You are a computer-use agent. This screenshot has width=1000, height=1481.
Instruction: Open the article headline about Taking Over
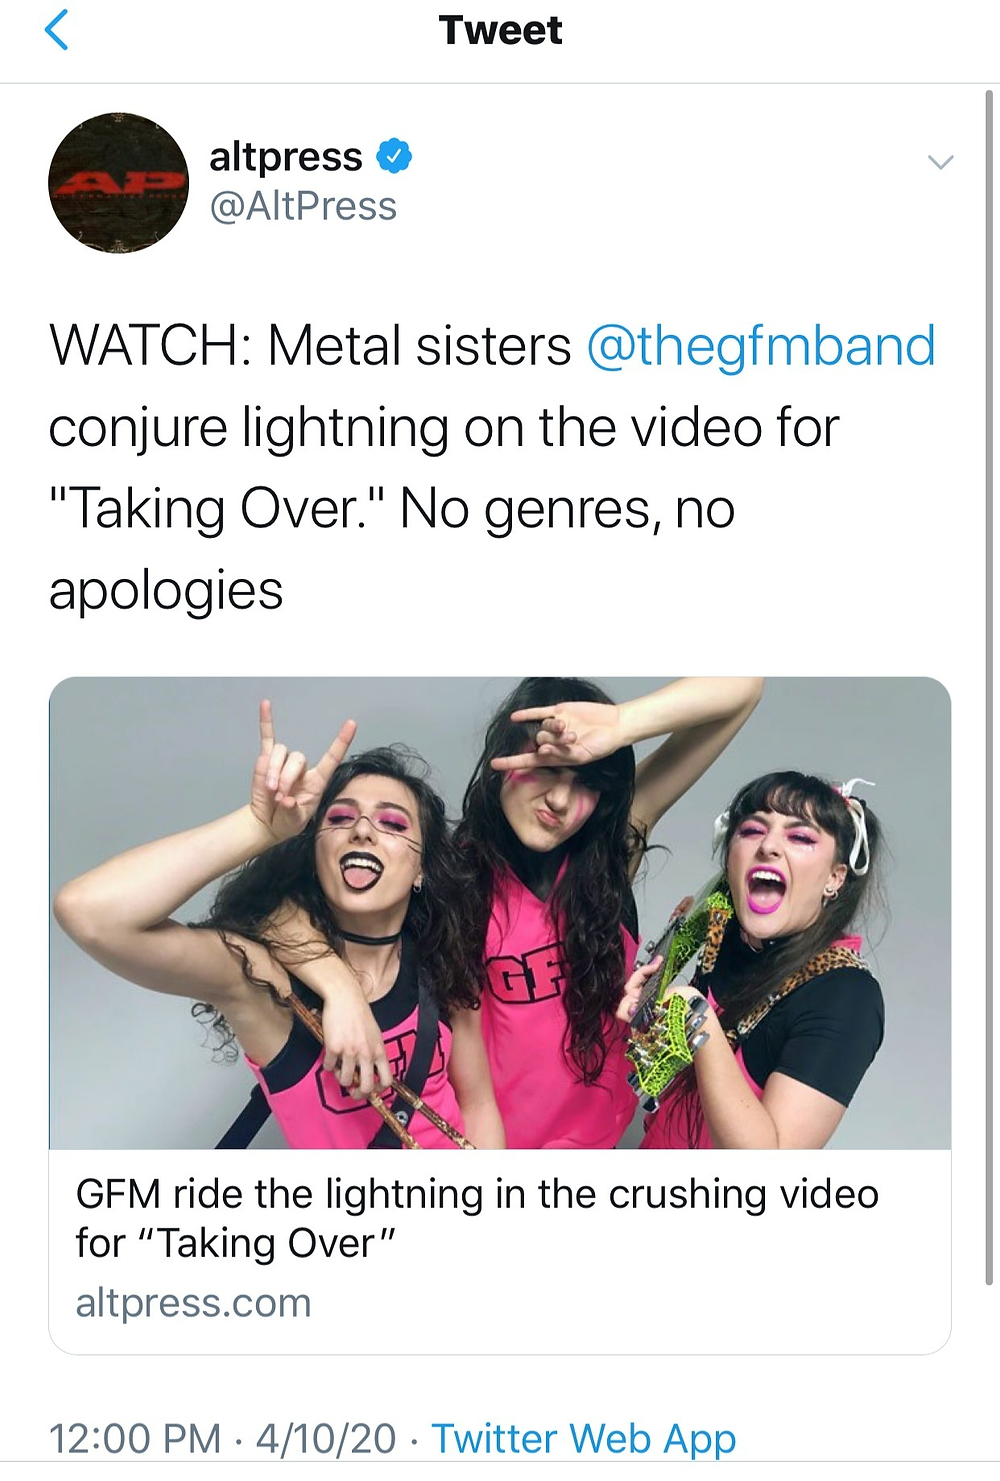coord(477,1218)
